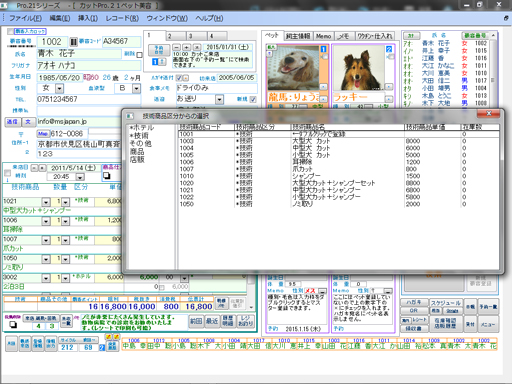The height and width of the screenshot is (384, 512).
Task: Click the barcode icon next to customer number 1002
Action: tap(73, 42)
